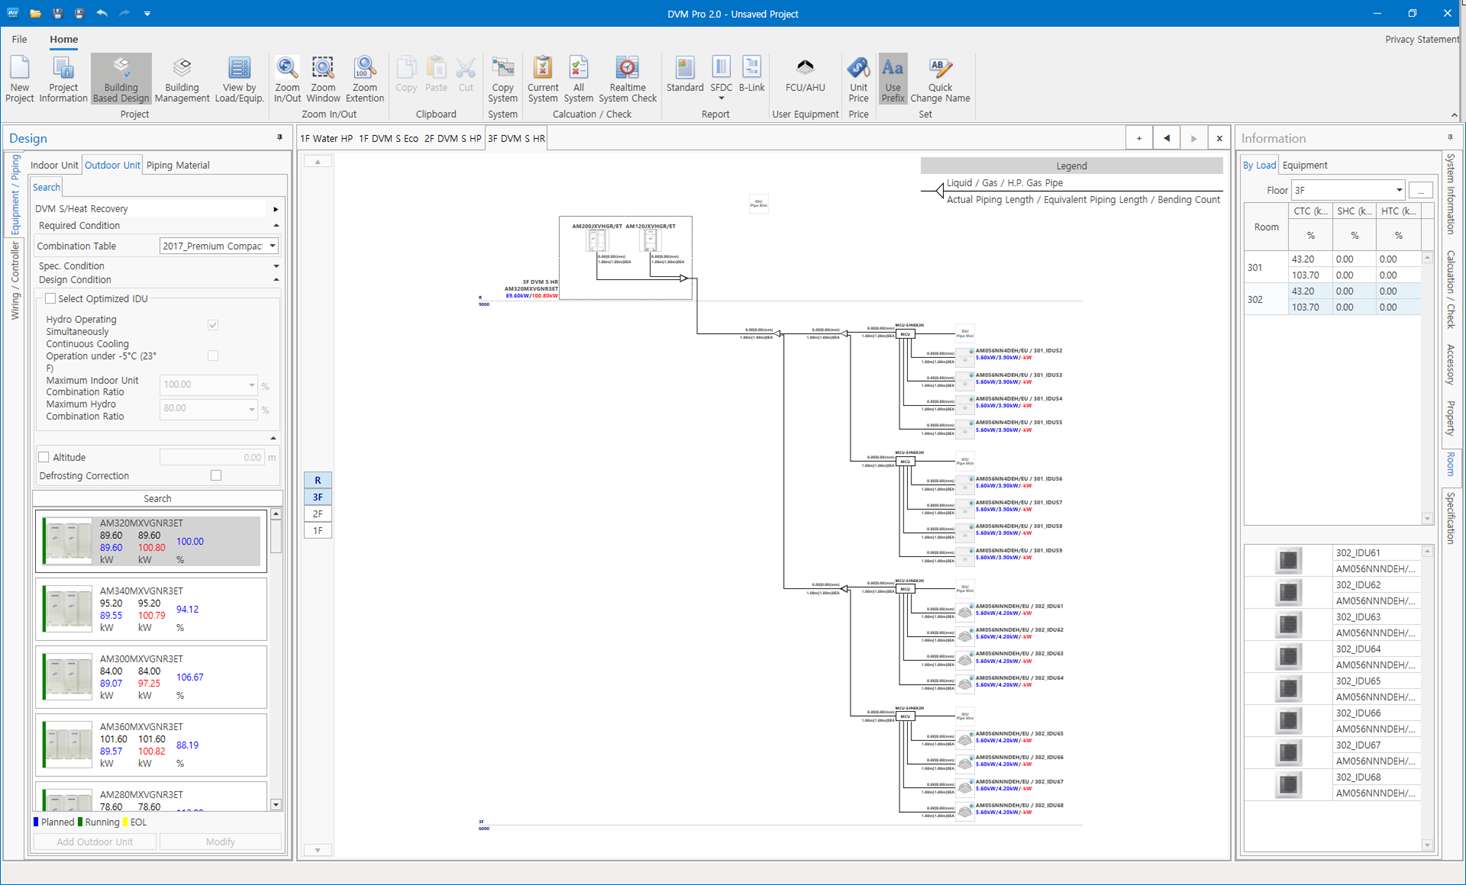Enable the Altitude checkbox
The width and height of the screenshot is (1466, 885).
[x=44, y=457]
